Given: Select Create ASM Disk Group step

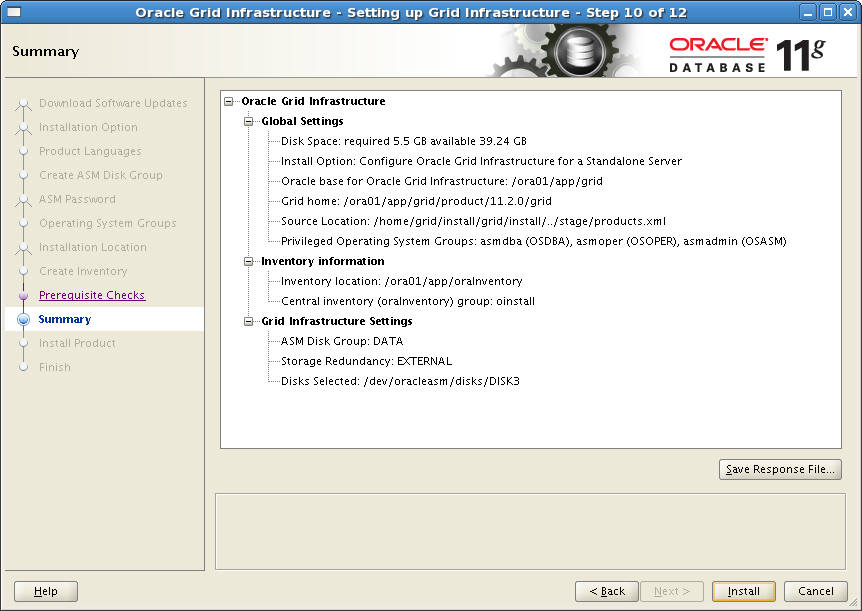Looking at the screenshot, I should 101,175.
